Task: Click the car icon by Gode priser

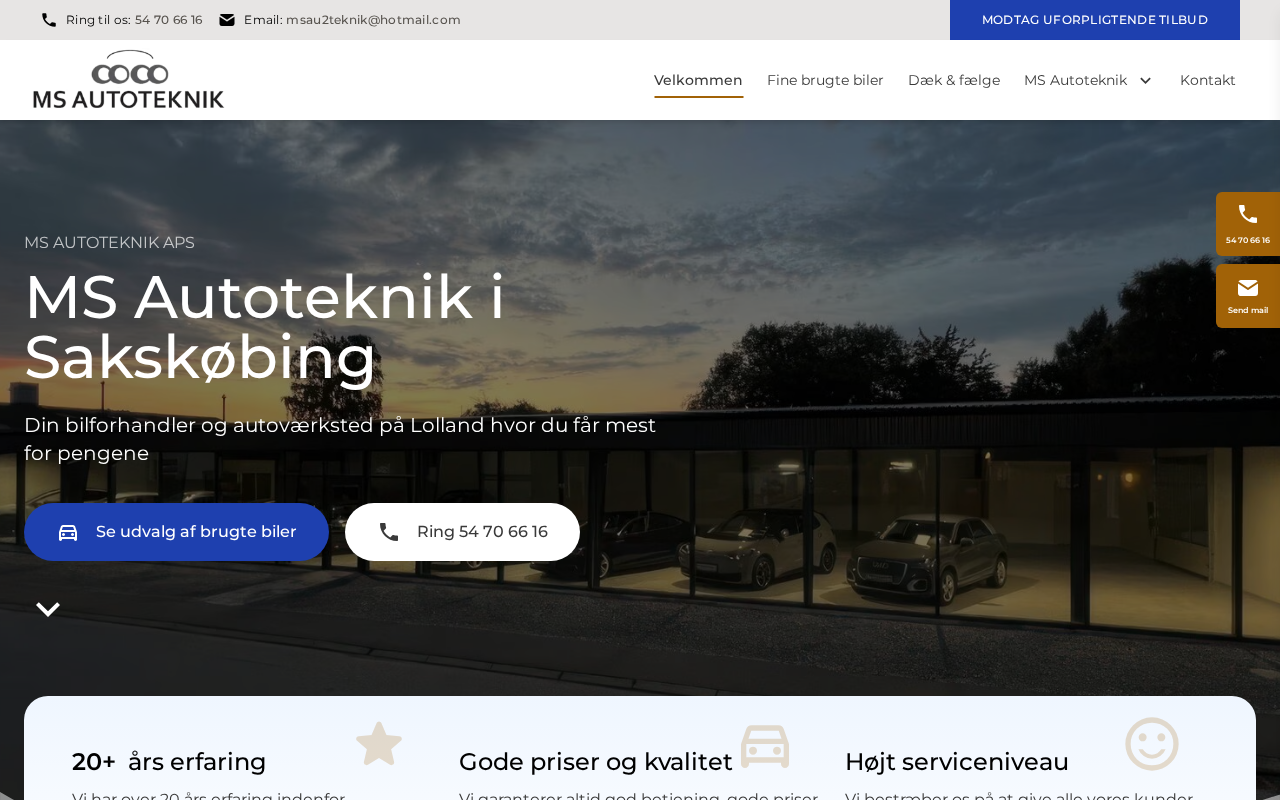Action: pyautogui.click(x=765, y=746)
